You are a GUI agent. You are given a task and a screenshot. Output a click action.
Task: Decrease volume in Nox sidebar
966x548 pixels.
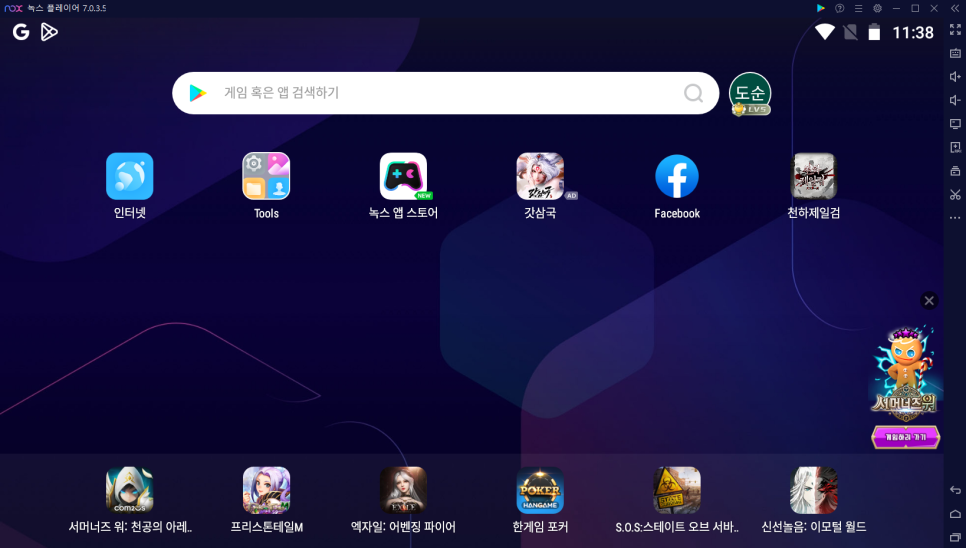coord(955,100)
